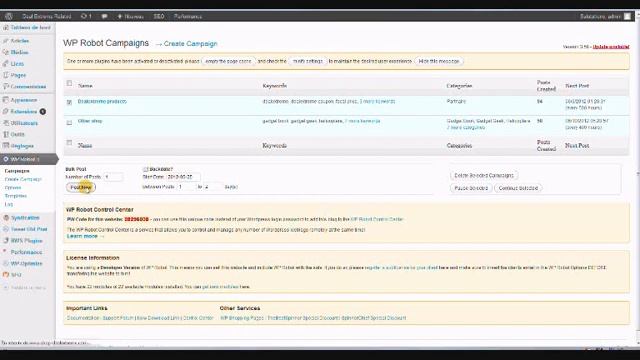Viewport: 640px width, 360px height.
Task: Click the first Between Posts input field
Action: 186,187
